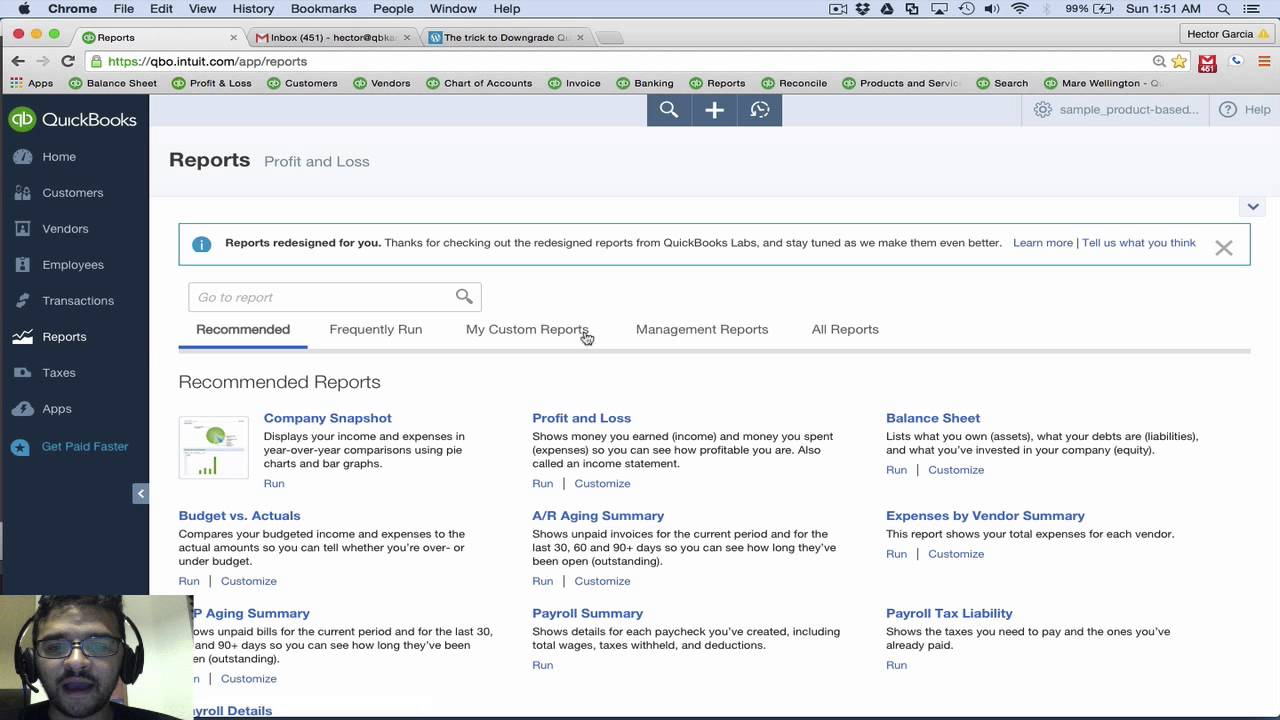Open the Bookmarks menu in menu bar
This screenshot has width=1280, height=720.
(323, 9)
